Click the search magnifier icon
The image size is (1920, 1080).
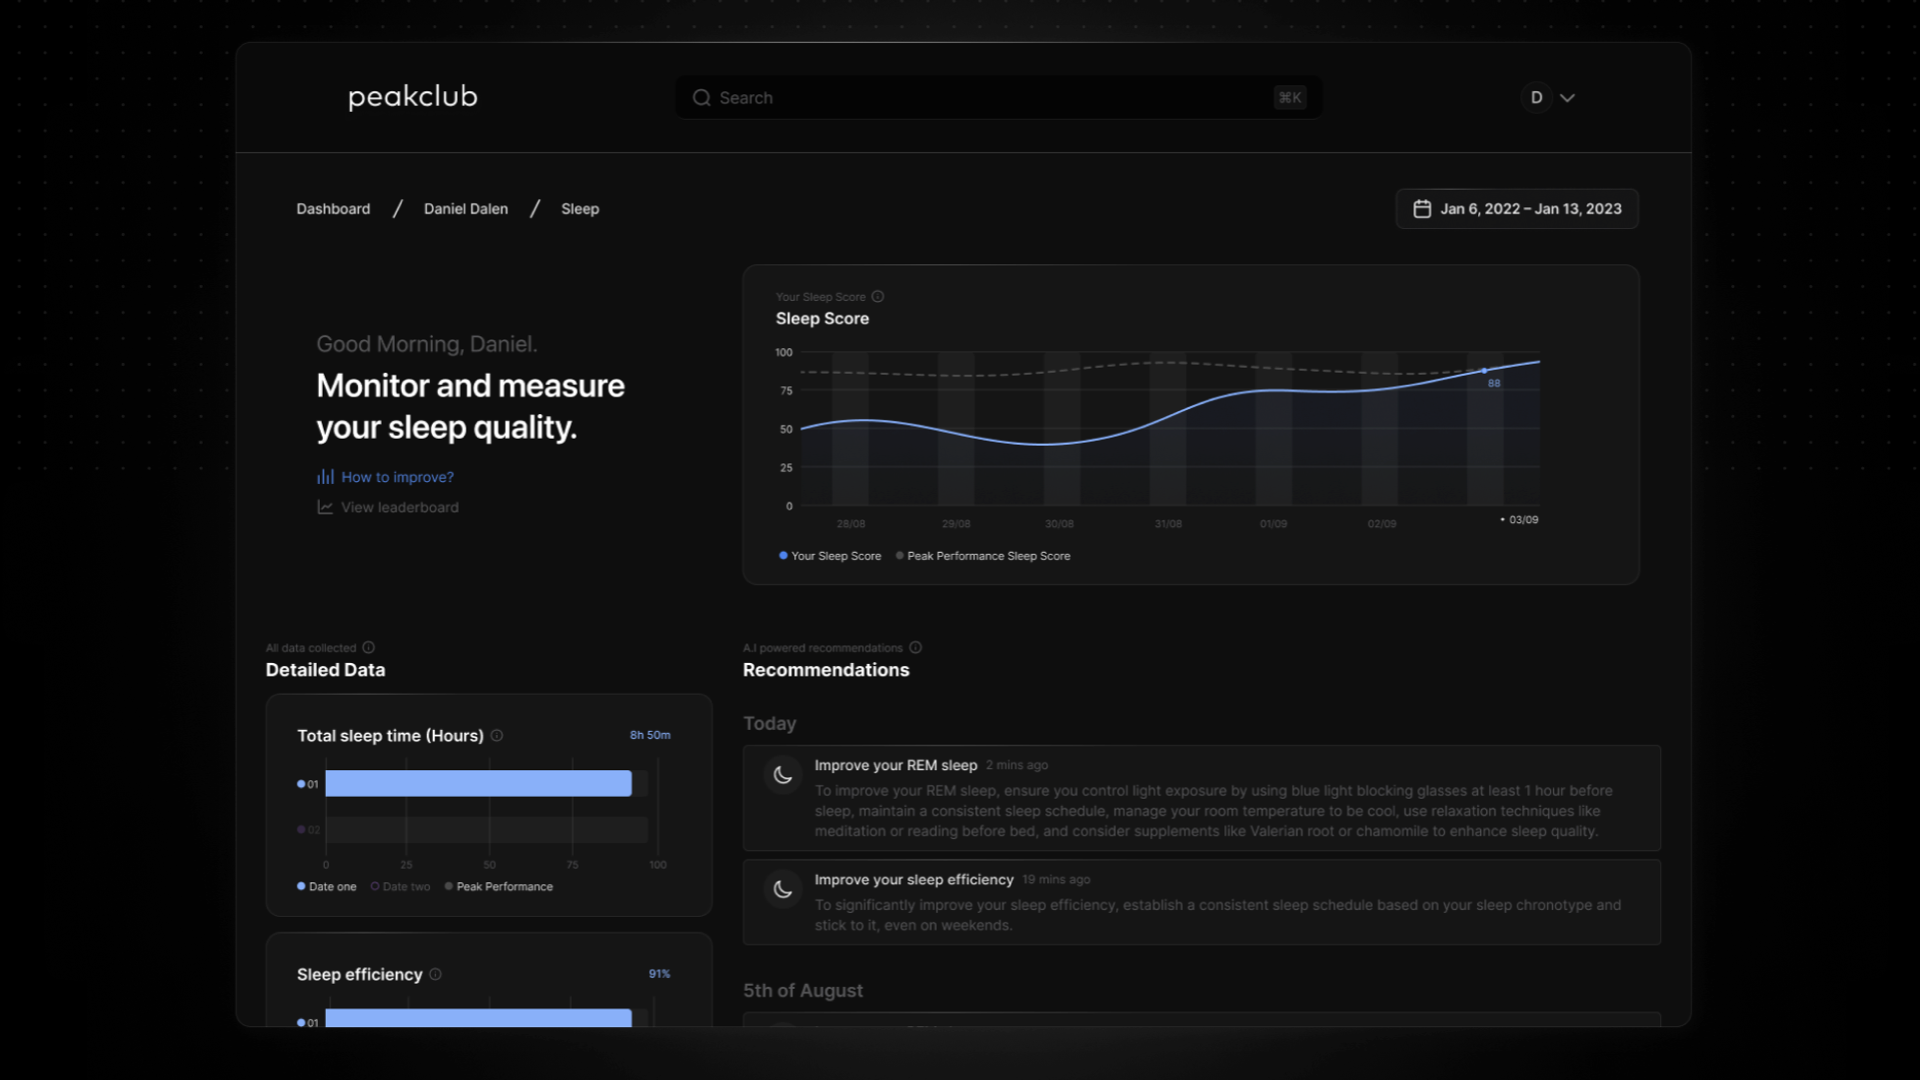coord(701,98)
